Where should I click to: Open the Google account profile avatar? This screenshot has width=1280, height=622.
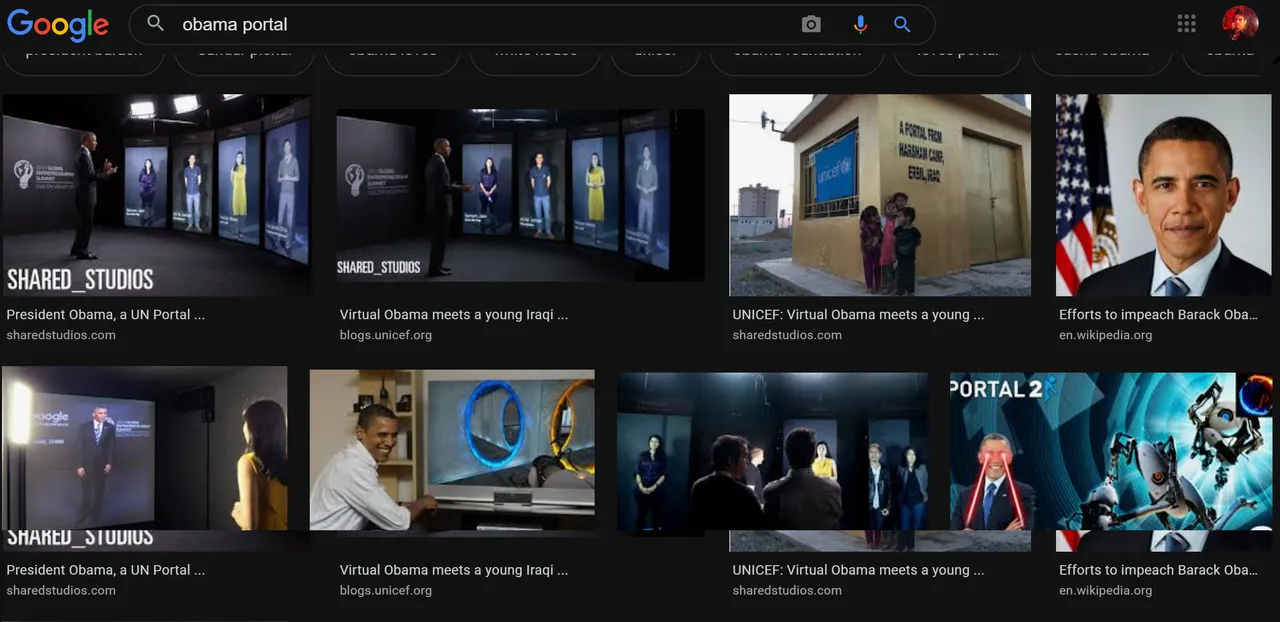(x=1240, y=23)
